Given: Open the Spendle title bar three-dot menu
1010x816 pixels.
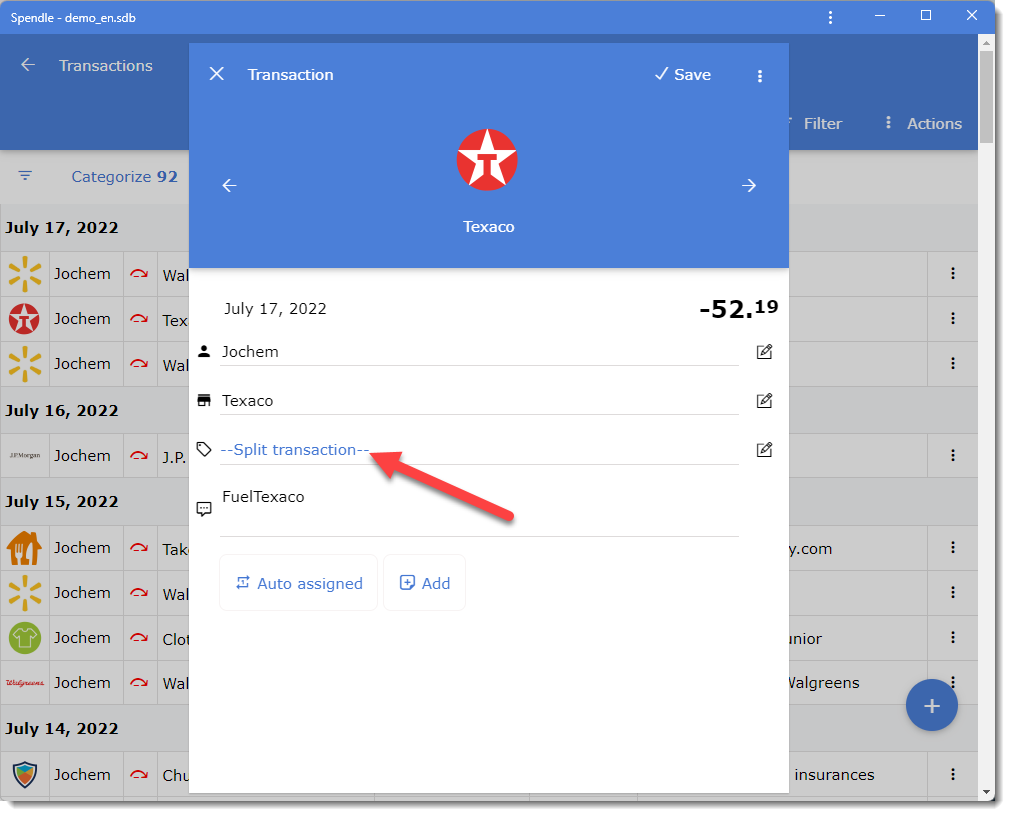Looking at the screenshot, I should (x=830, y=17).
